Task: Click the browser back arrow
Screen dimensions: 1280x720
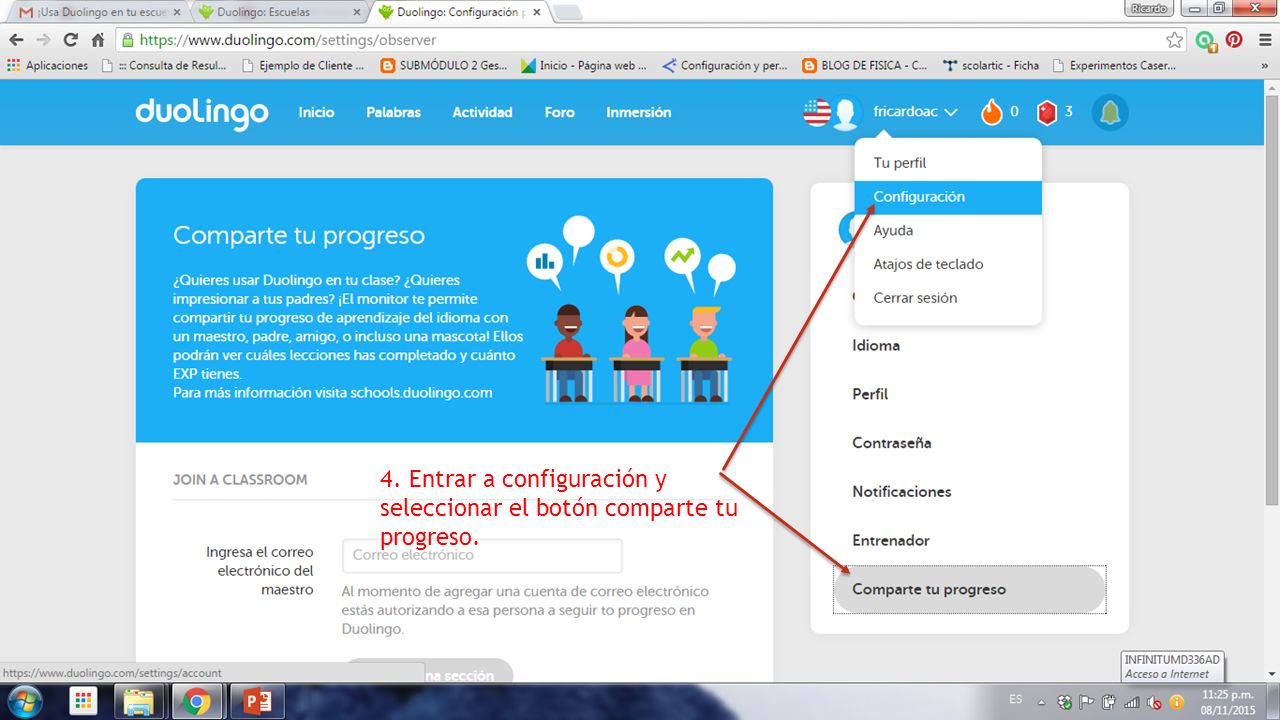Action: click(x=16, y=40)
